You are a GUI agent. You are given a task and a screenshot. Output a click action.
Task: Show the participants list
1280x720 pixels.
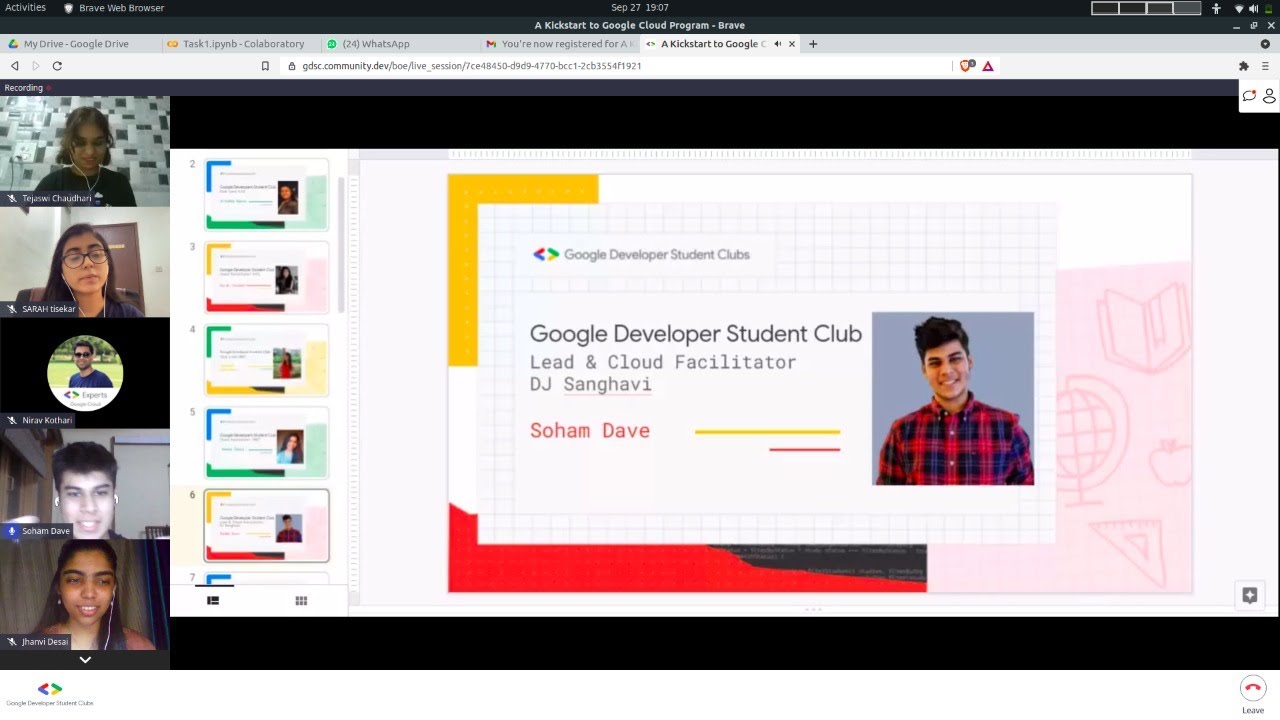(x=1269, y=96)
